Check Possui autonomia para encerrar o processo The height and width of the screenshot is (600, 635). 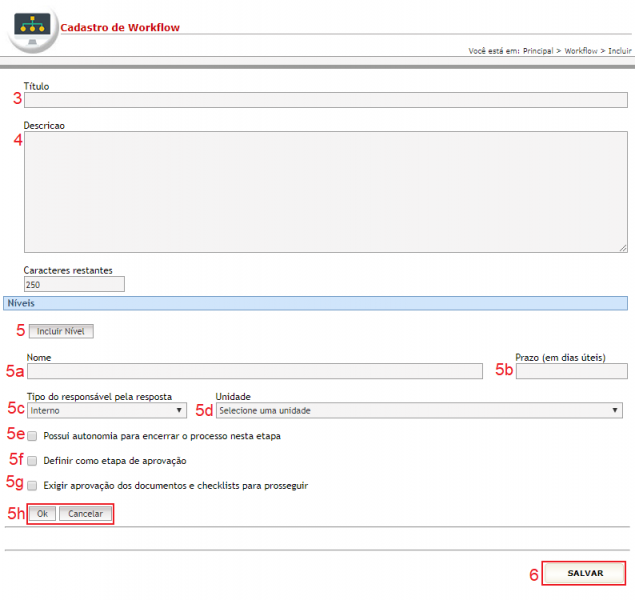(32, 436)
